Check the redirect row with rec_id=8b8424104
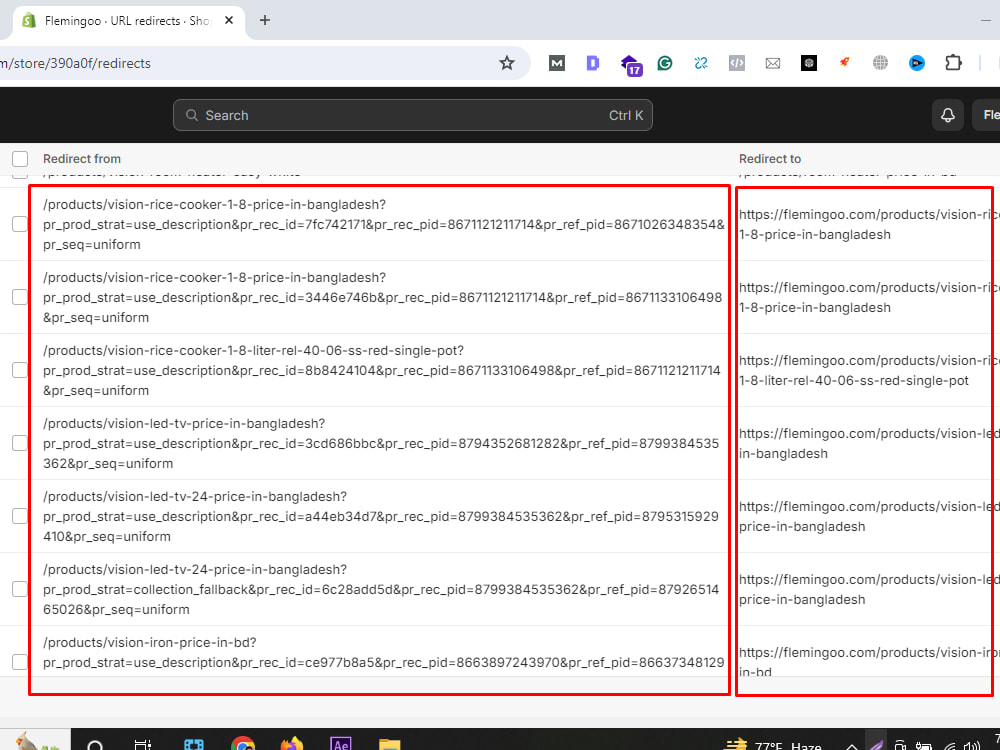1000x750 pixels. [20, 370]
